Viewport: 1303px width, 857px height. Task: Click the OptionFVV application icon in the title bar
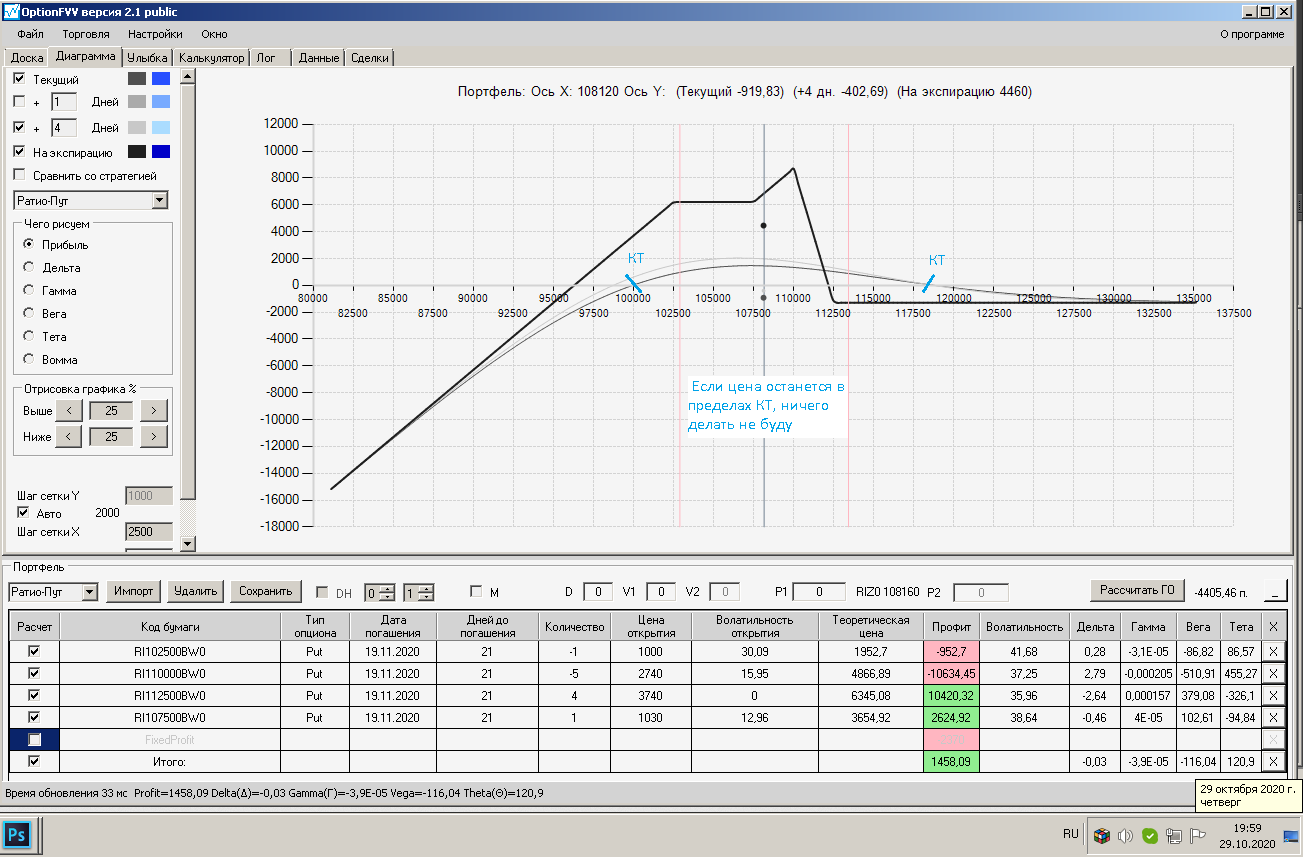[10, 10]
